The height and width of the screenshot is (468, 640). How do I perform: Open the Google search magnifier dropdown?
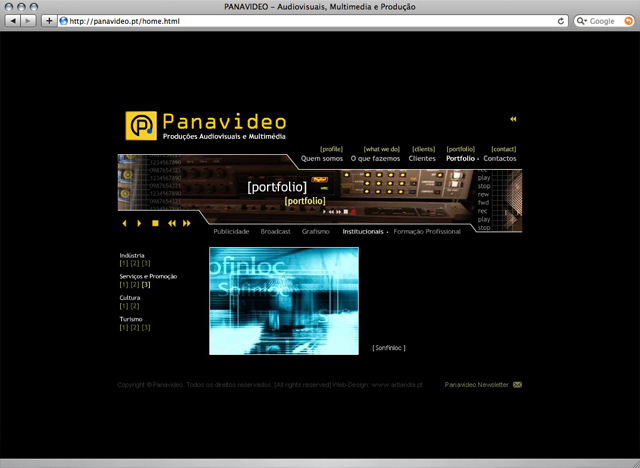click(x=582, y=21)
